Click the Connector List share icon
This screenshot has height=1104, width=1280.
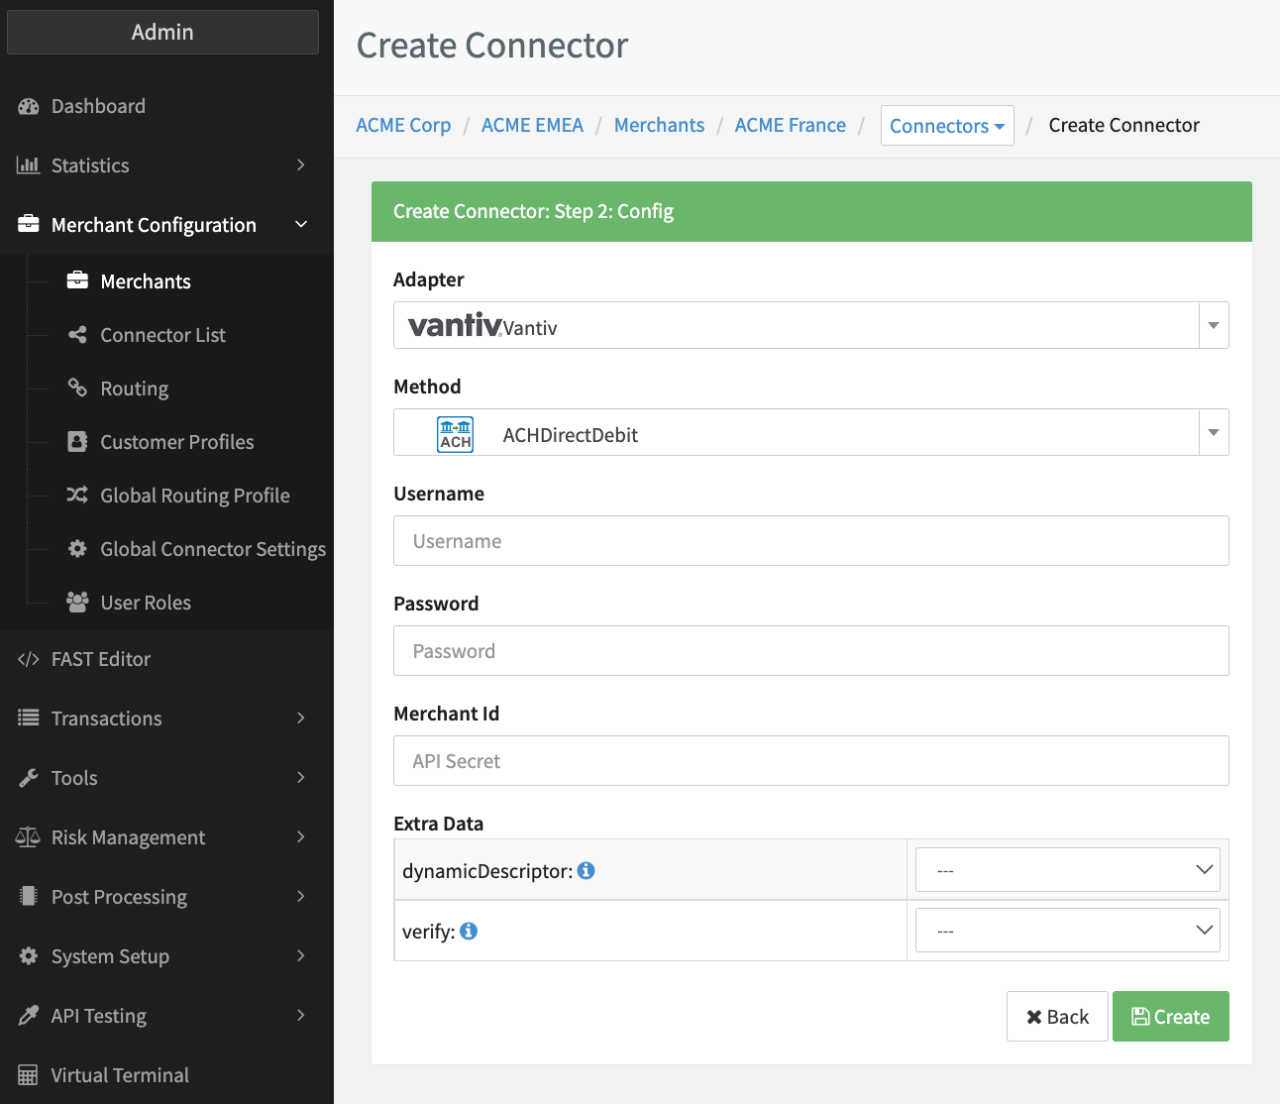[x=77, y=334]
